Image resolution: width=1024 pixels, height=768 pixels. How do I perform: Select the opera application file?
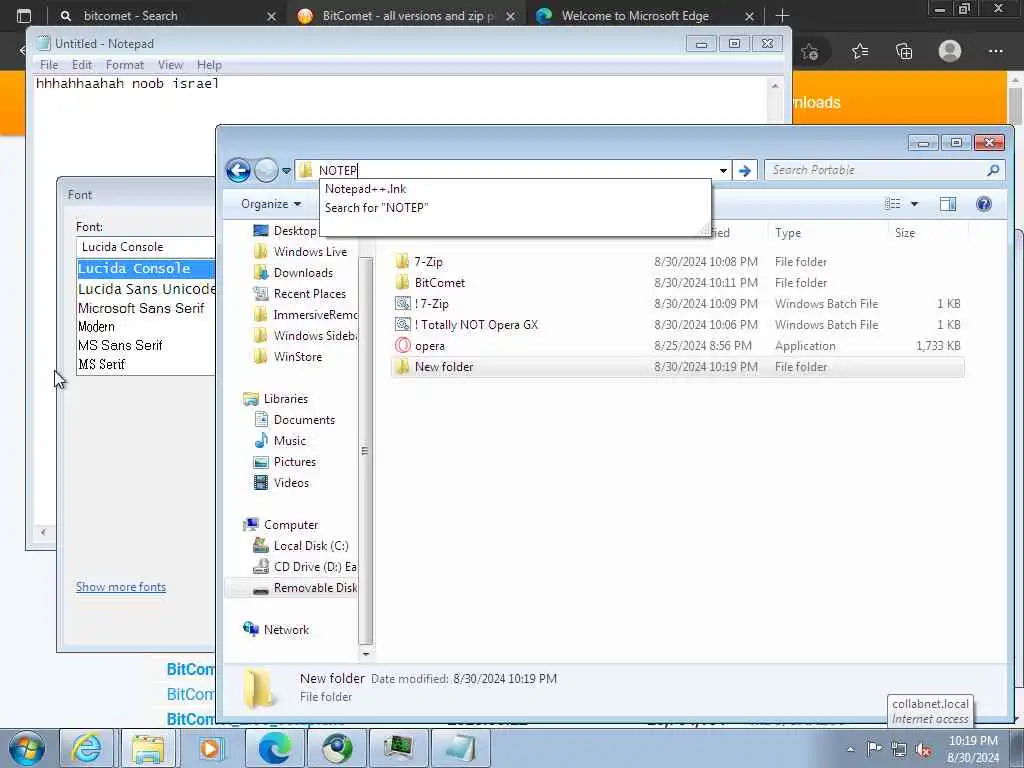[x=430, y=345]
